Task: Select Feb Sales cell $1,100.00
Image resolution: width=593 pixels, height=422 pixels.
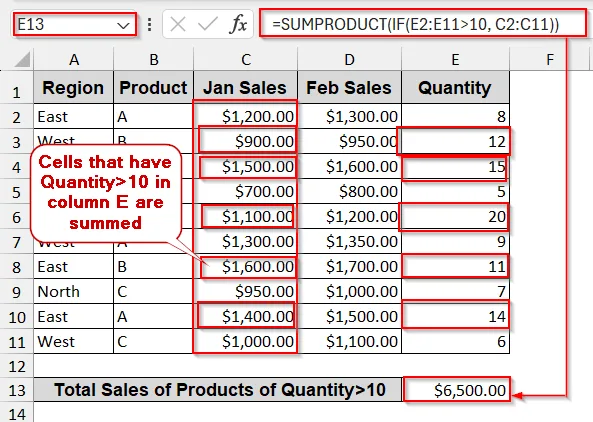Action: [349, 341]
